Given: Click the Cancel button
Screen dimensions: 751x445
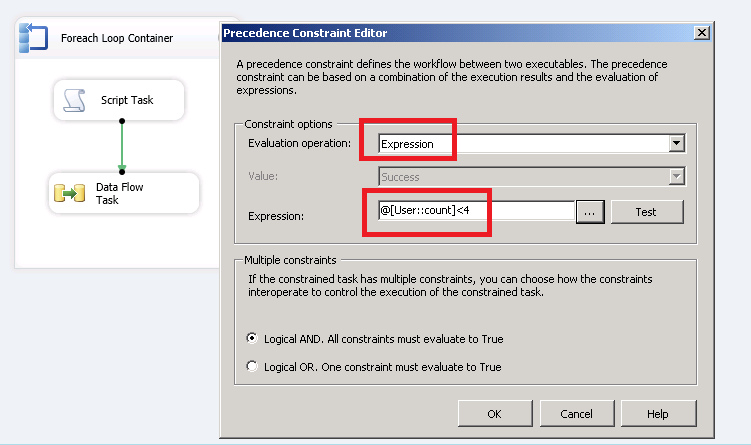Looking at the screenshot, I should tap(576, 413).
